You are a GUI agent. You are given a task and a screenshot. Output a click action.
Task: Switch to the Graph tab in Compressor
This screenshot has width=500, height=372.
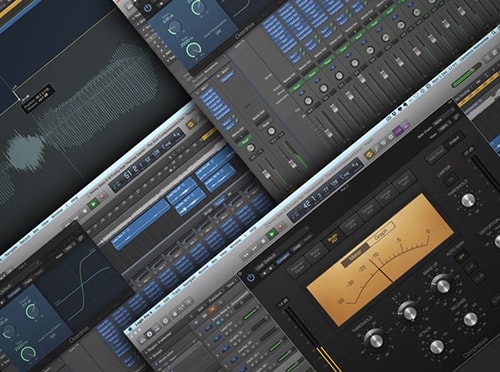[381, 232]
